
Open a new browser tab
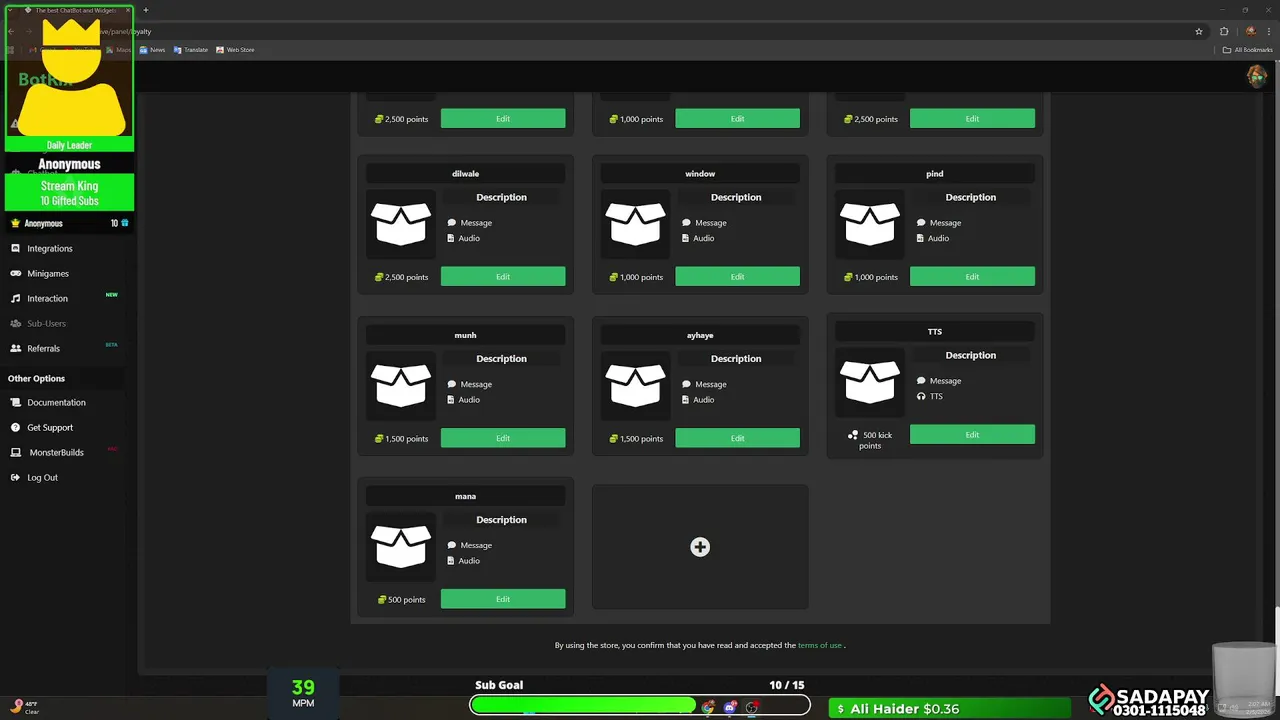coord(145,10)
